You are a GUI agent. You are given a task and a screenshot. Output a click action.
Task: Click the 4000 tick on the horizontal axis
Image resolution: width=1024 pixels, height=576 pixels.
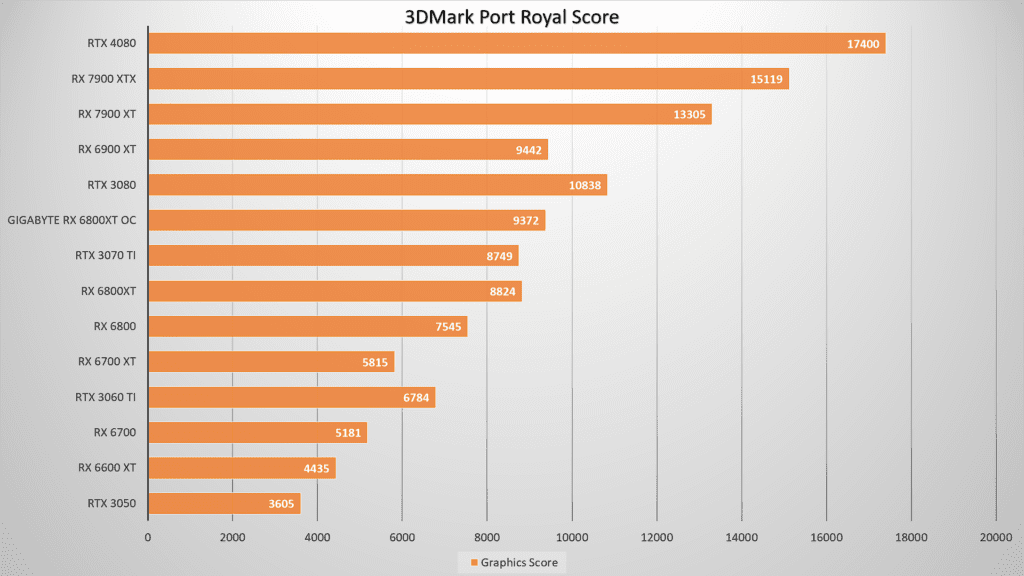317,537
